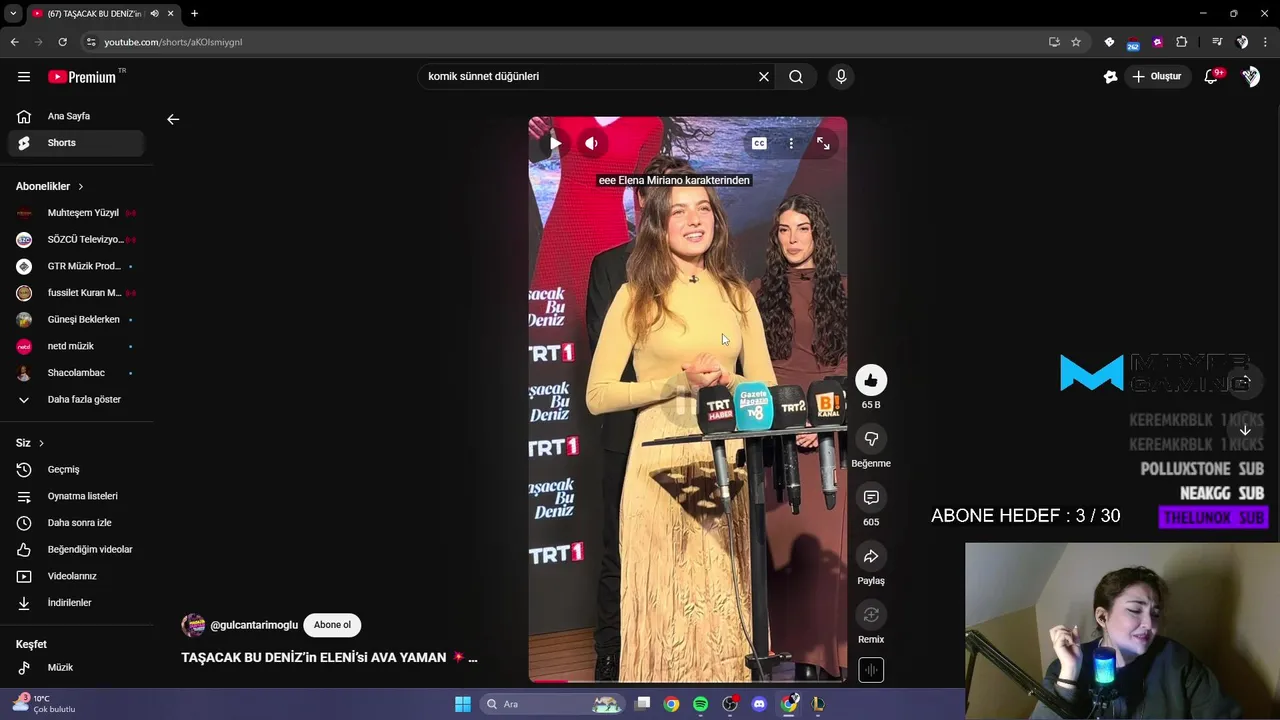This screenshot has height=720, width=1280.
Task: Open the comments with 605 count
Action: [871, 497]
